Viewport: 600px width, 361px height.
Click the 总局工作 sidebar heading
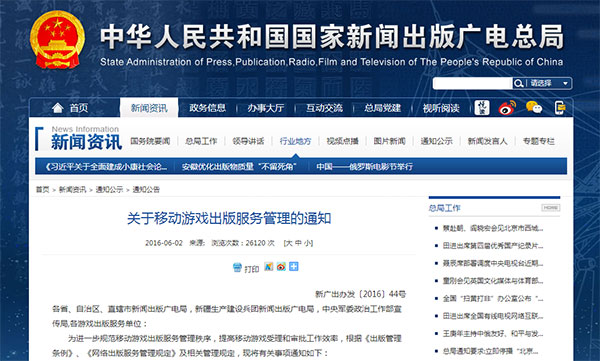445,208
